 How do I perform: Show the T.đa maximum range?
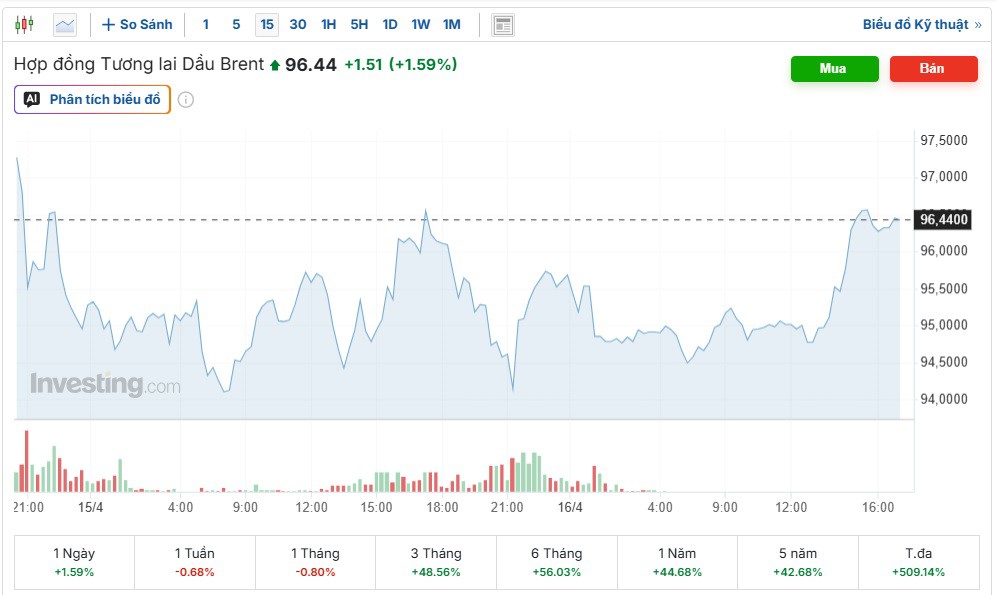click(917, 562)
